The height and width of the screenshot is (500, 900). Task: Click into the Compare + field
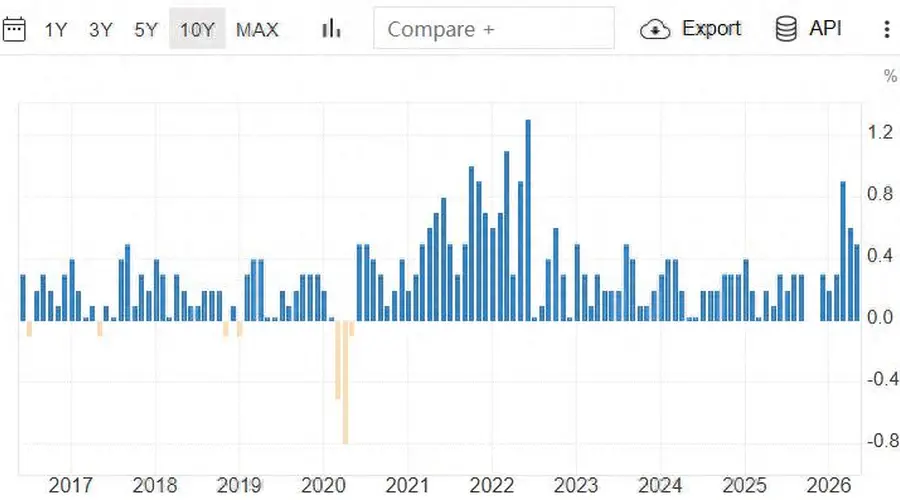pyautogui.click(x=494, y=28)
